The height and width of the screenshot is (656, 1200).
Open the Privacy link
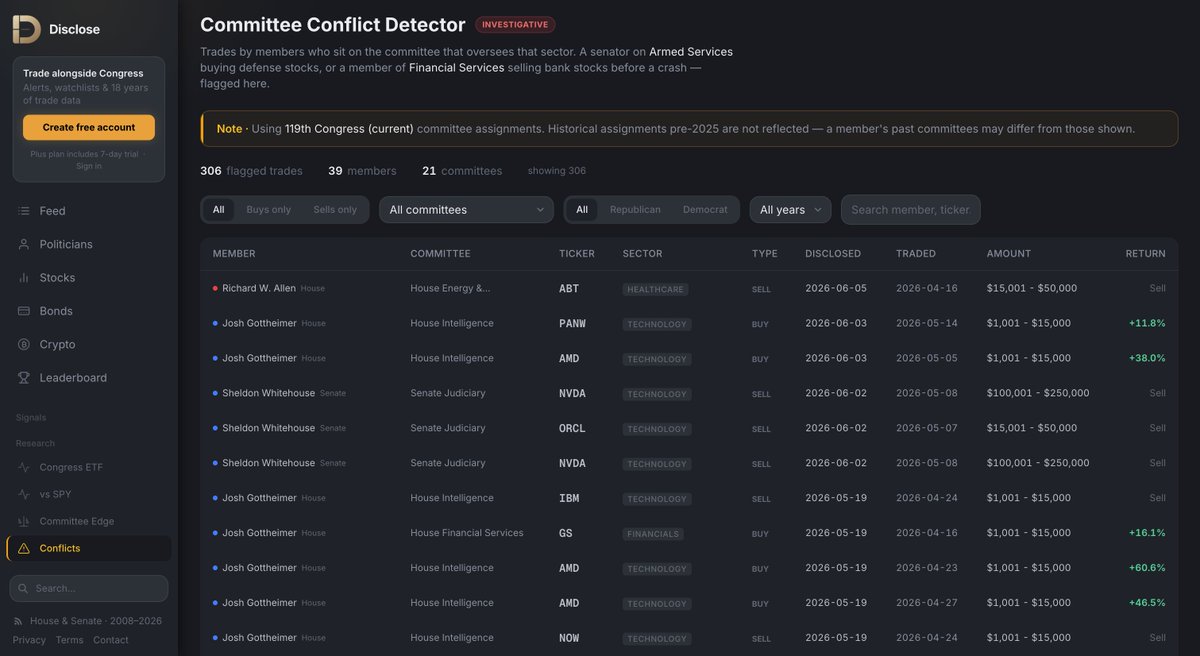pyautogui.click(x=29, y=640)
